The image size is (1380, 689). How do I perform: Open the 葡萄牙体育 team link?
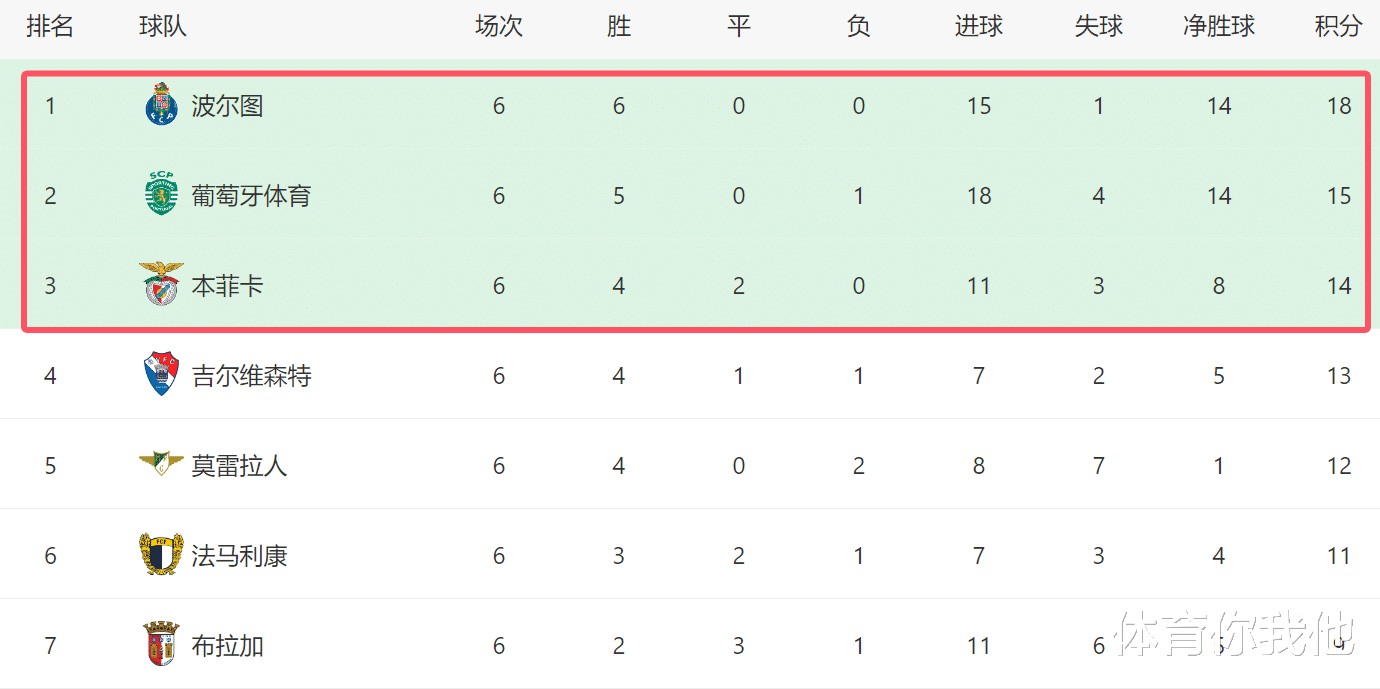coord(251,196)
